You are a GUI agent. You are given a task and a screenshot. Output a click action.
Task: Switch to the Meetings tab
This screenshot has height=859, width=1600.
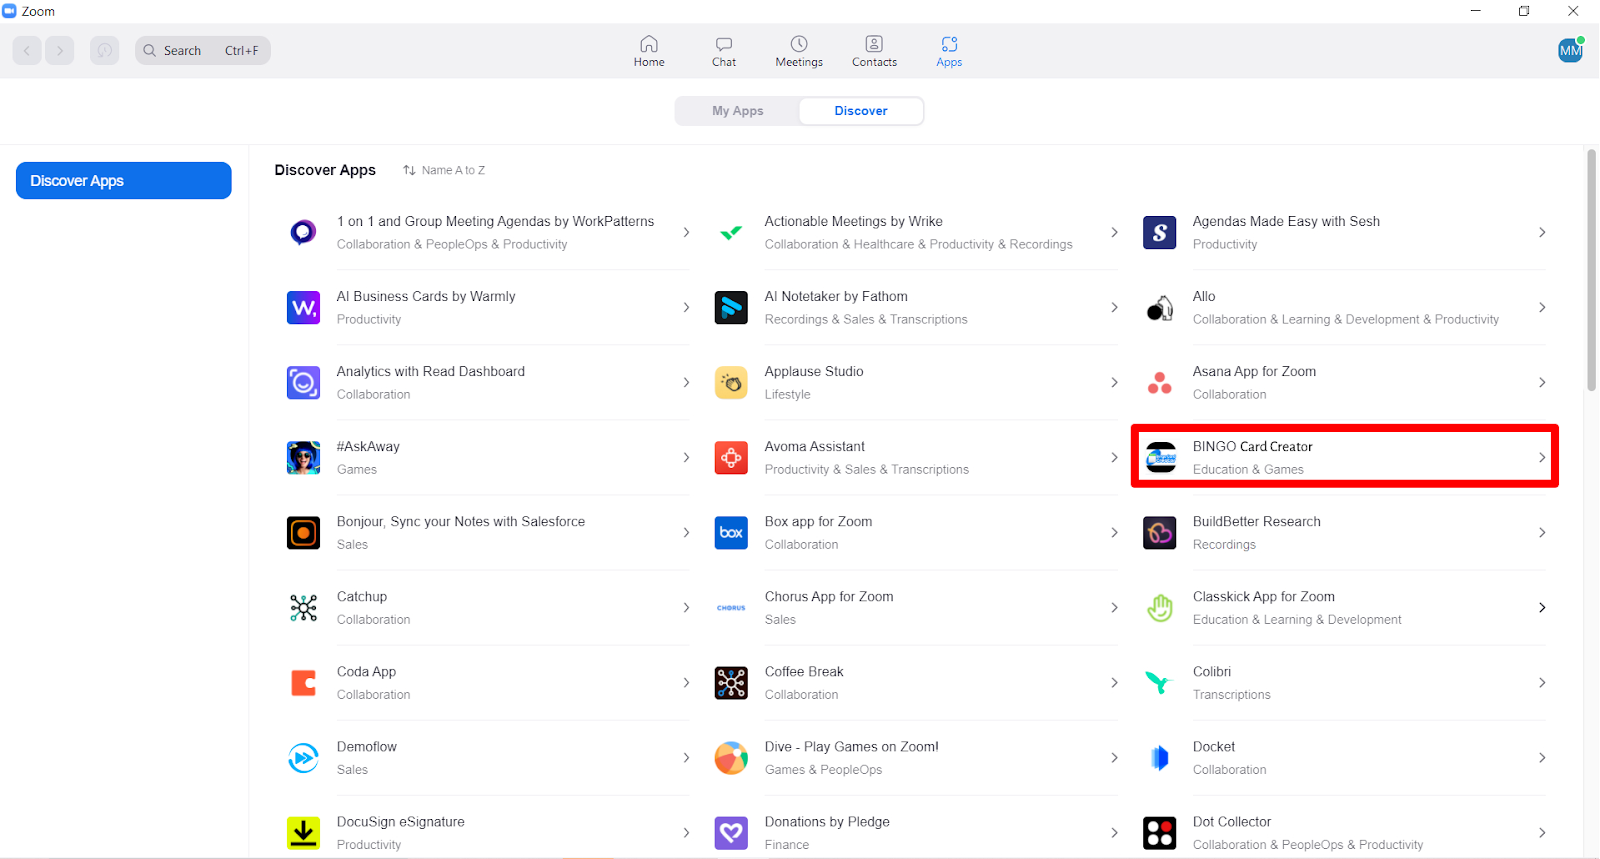click(x=799, y=51)
